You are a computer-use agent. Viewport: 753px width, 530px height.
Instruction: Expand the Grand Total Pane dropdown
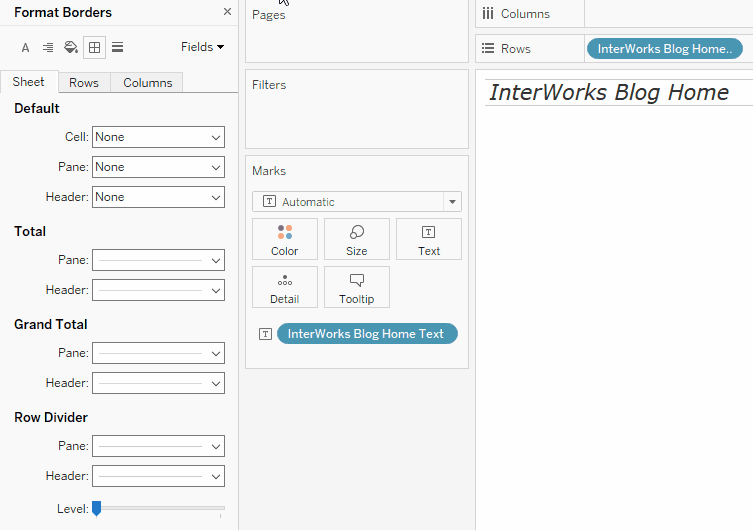158,353
